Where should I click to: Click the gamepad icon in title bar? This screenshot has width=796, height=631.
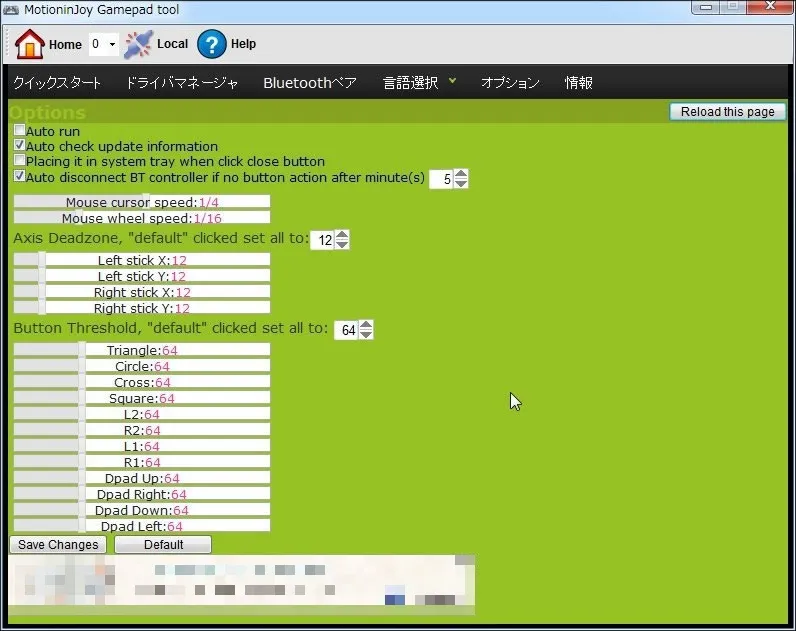11,9
